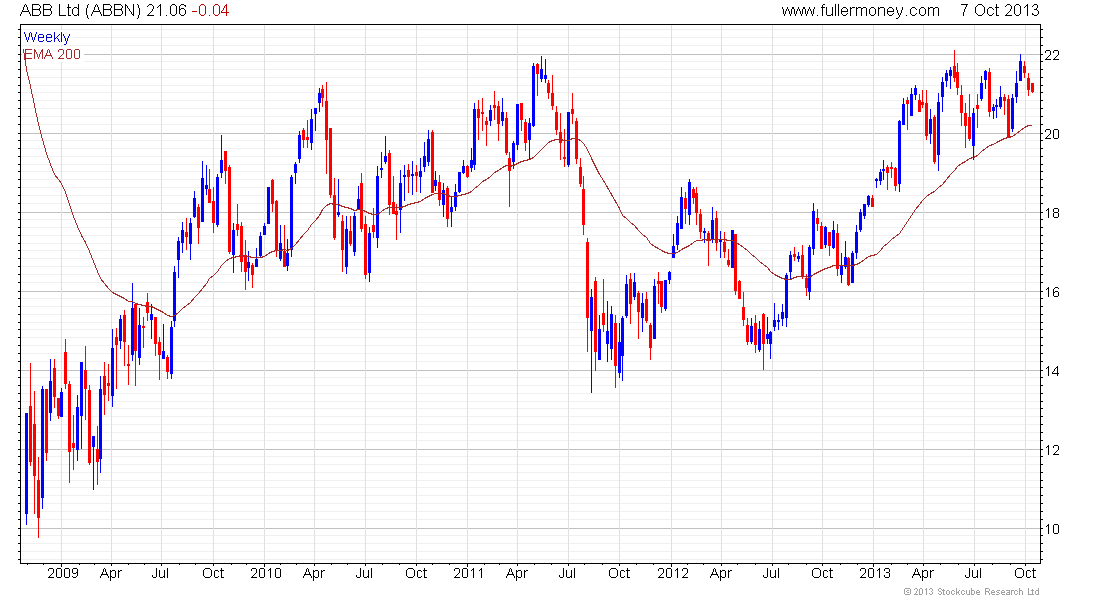Click the 2013 year axis label
1100x600 pixels.
point(875,573)
